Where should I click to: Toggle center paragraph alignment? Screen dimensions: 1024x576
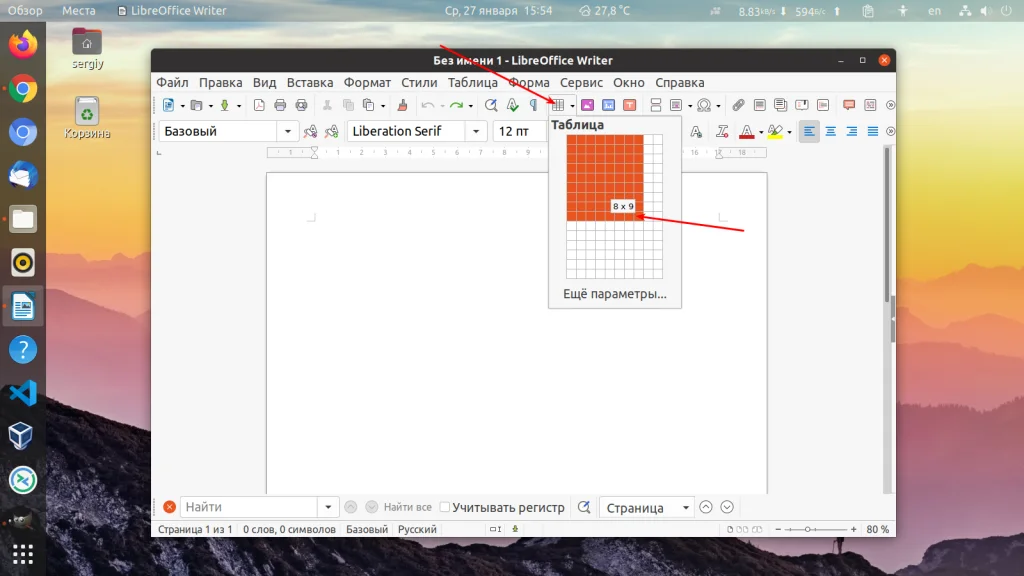tap(833, 130)
